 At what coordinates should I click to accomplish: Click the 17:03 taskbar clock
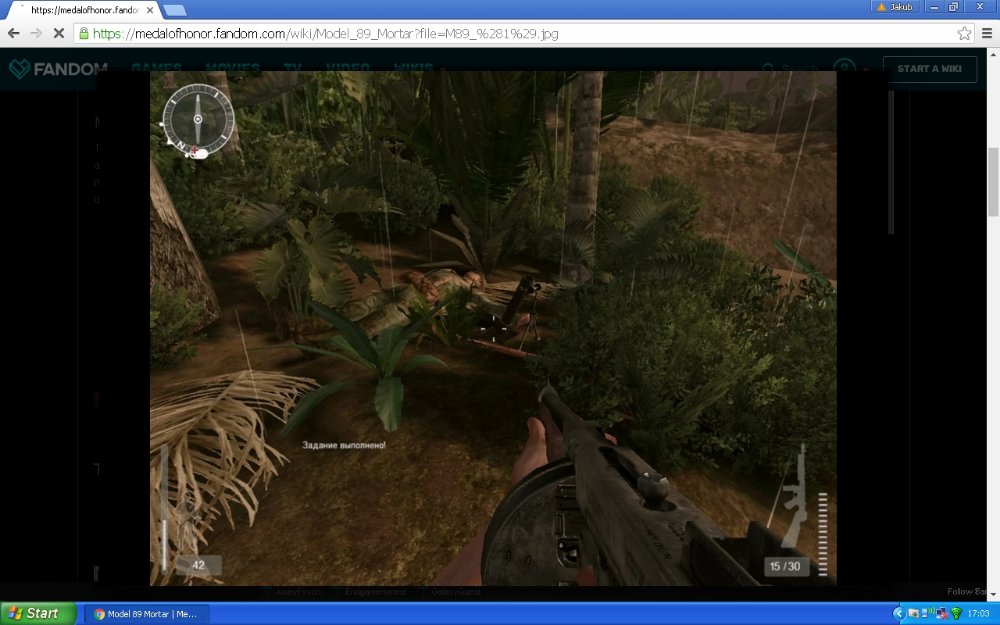tap(978, 614)
